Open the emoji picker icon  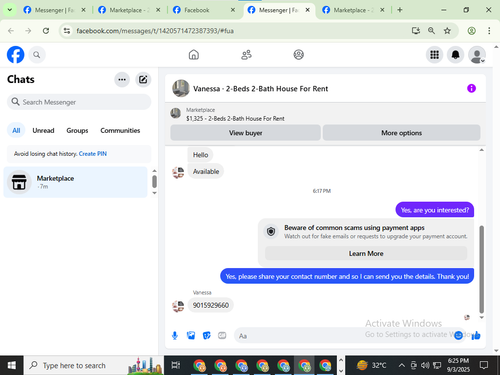tap(458, 335)
